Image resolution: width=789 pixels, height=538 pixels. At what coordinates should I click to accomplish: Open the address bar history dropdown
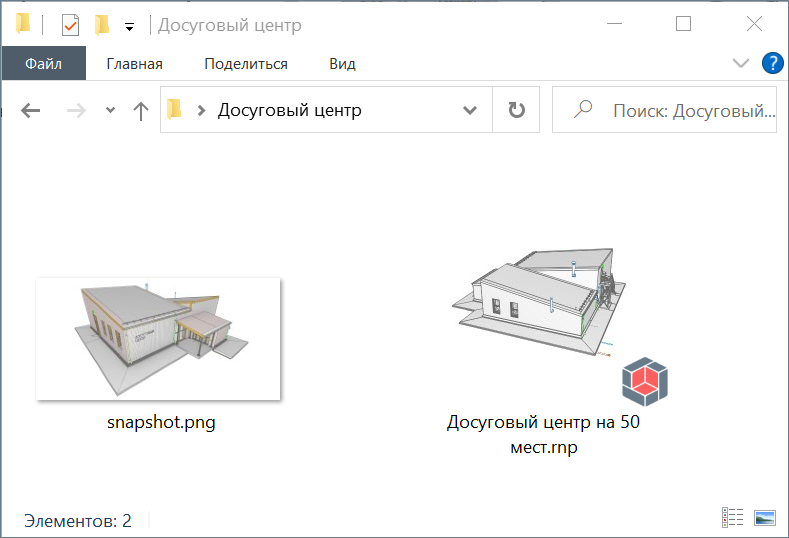(469, 110)
